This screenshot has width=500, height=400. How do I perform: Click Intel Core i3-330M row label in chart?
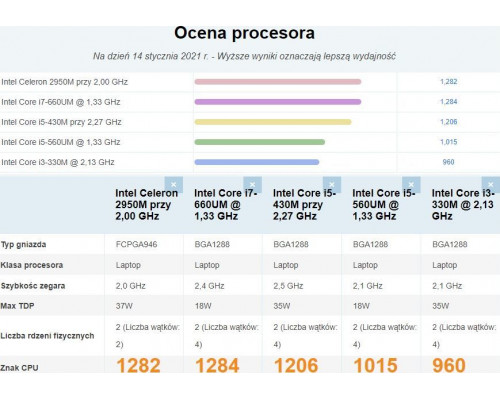click(58, 162)
